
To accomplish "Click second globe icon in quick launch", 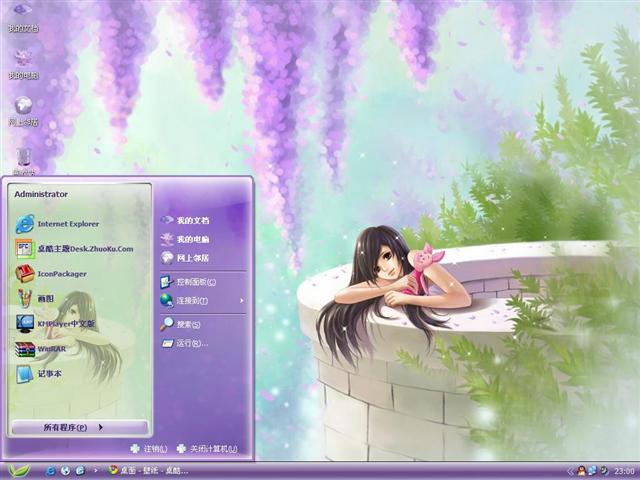I will click(x=65, y=471).
